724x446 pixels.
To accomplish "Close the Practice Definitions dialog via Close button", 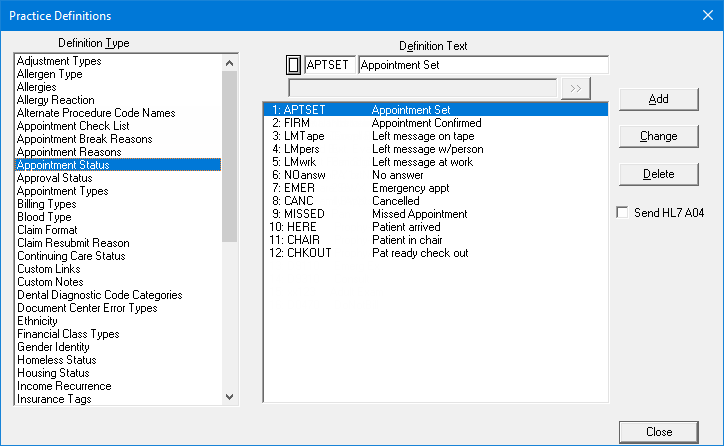I will pyautogui.click(x=658, y=432).
